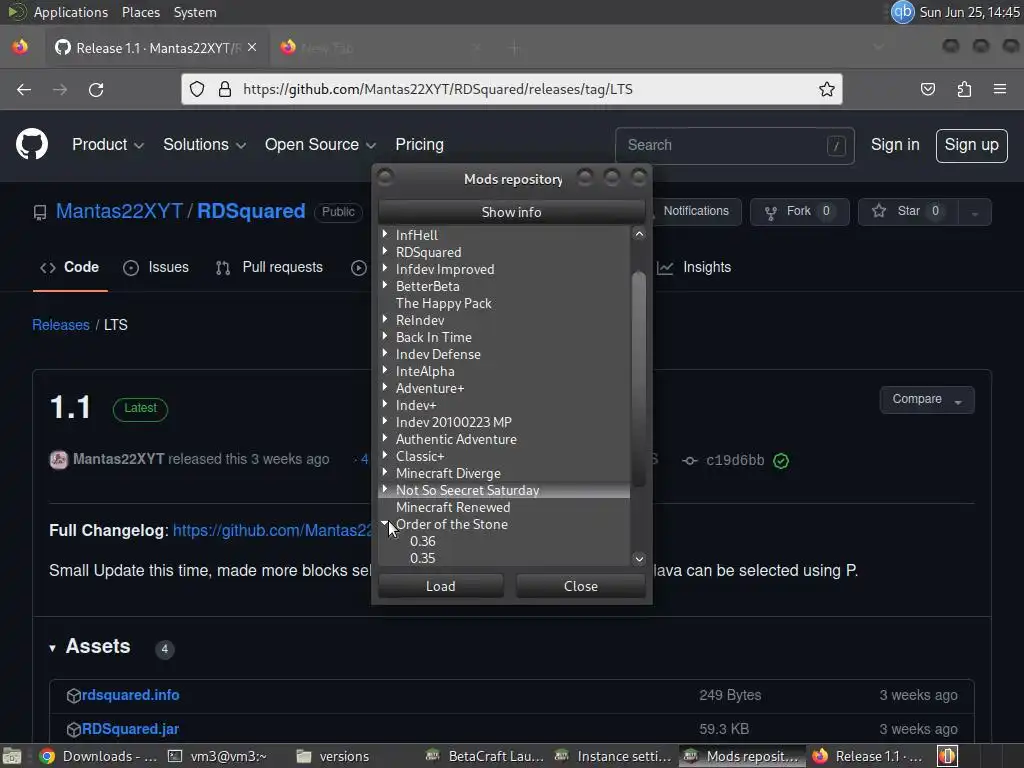Select Minecraft Renewed in the mods list

453,507
